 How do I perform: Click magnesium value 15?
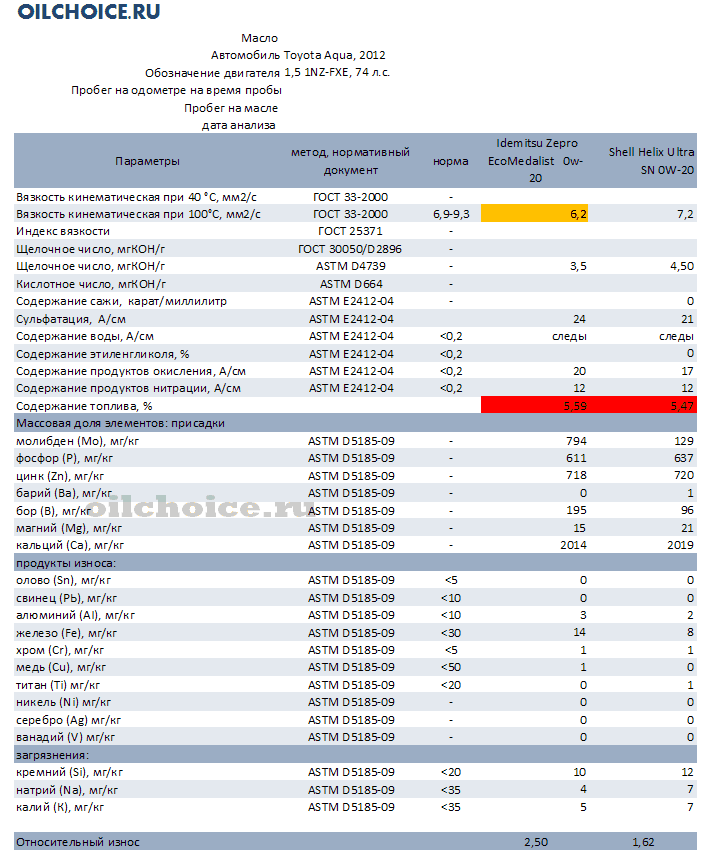coord(579,528)
